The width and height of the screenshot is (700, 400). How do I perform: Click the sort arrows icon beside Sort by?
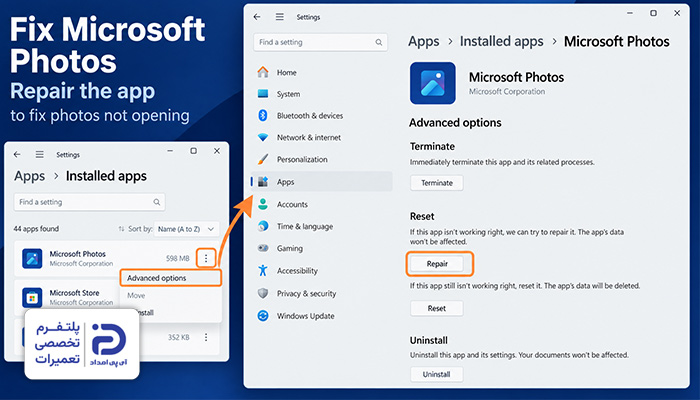coord(121,229)
